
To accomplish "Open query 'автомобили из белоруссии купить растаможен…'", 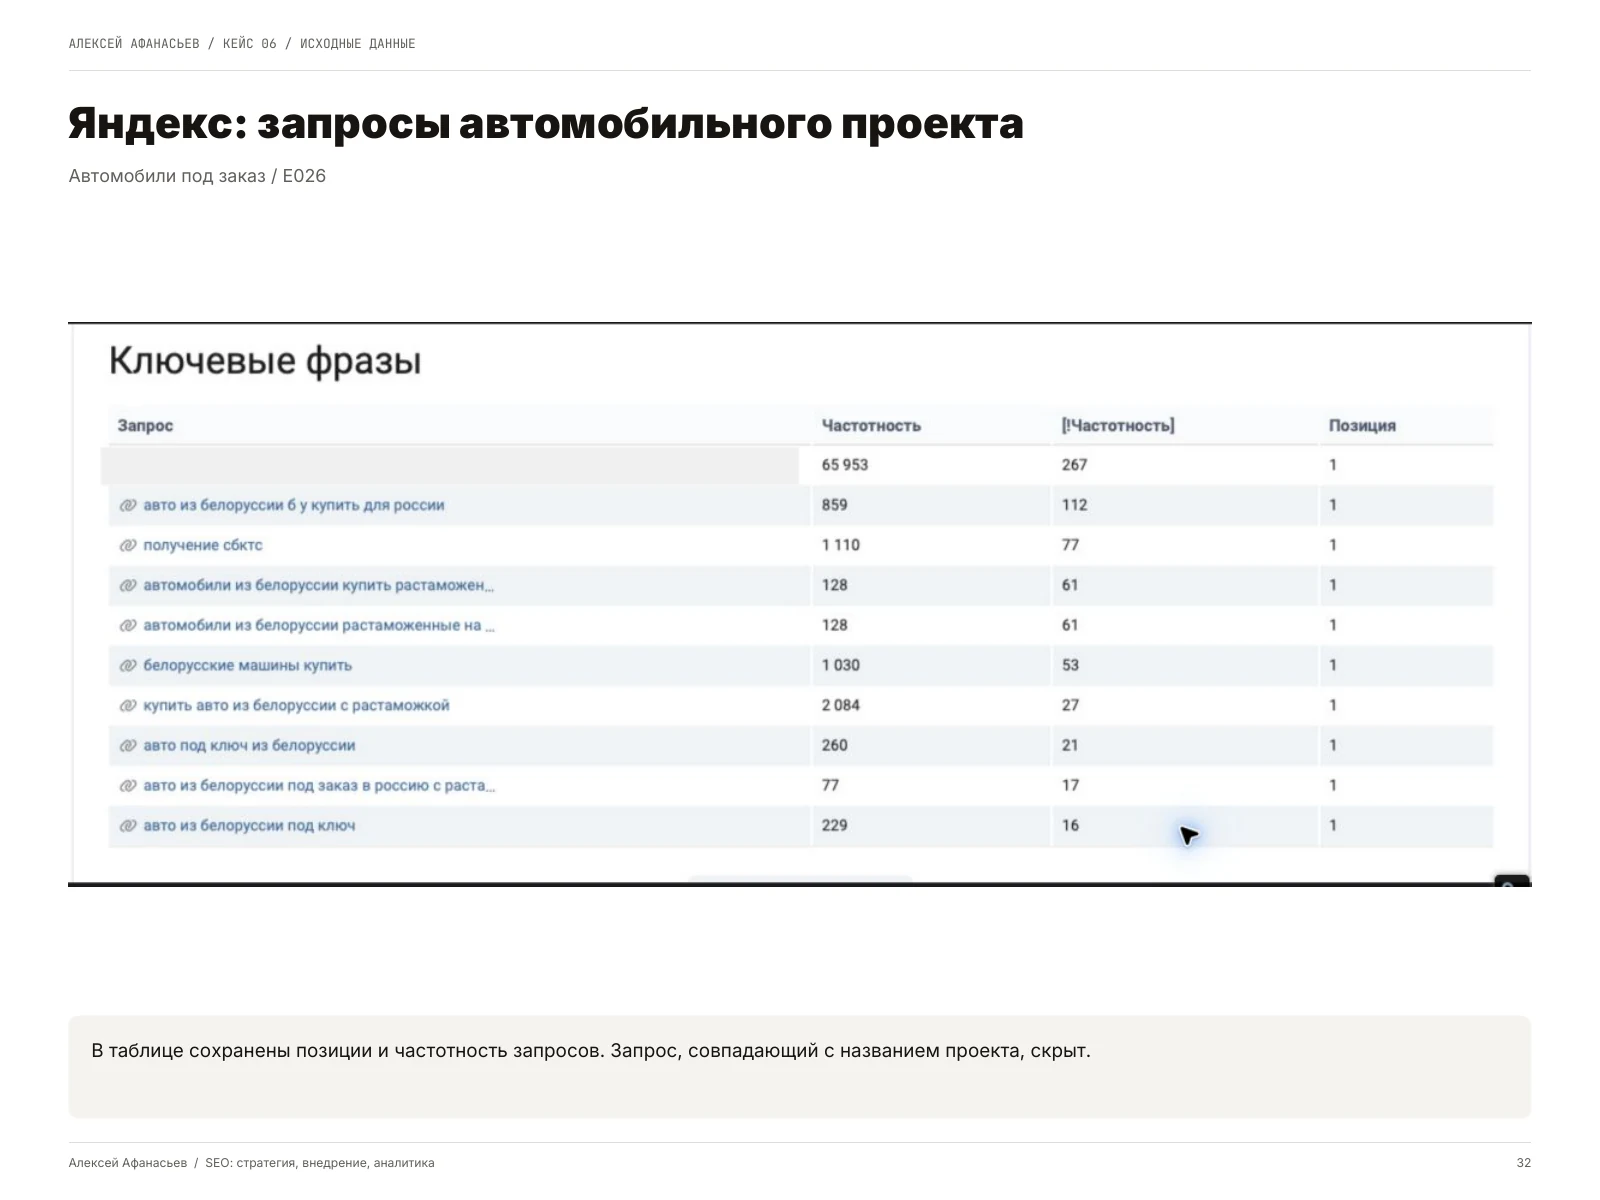I will pos(318,585).
